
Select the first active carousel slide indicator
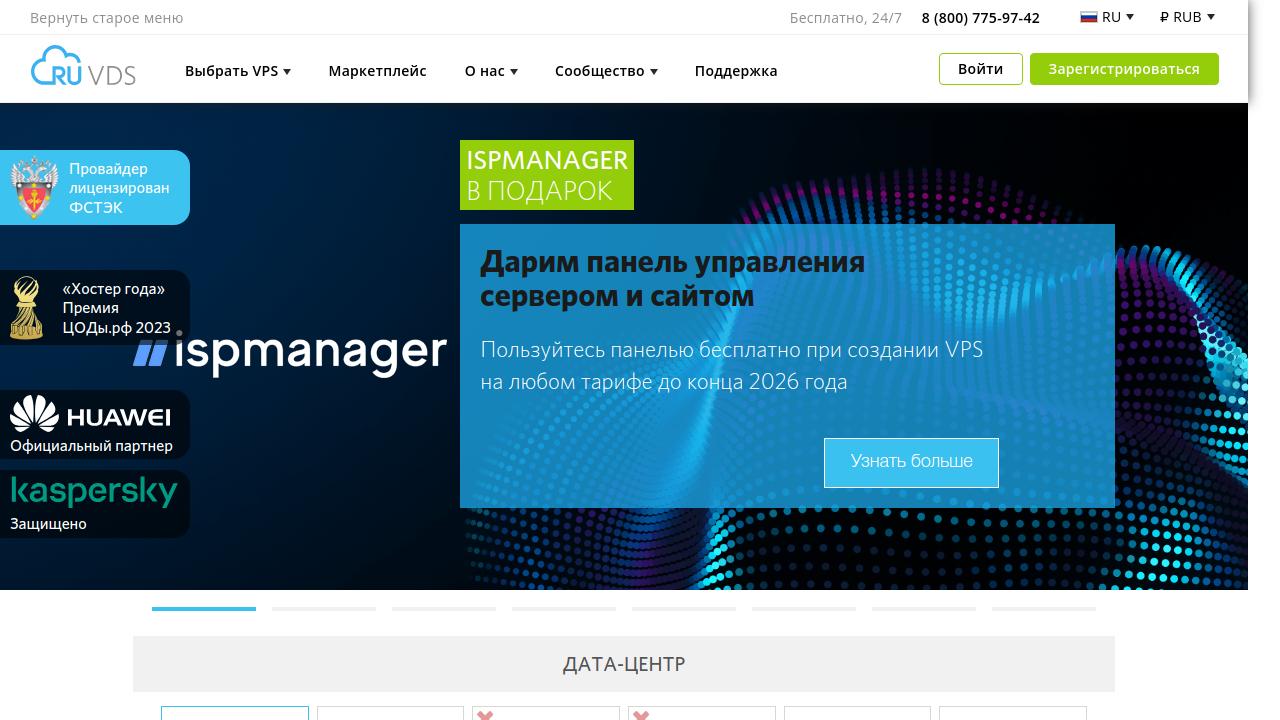204,608
